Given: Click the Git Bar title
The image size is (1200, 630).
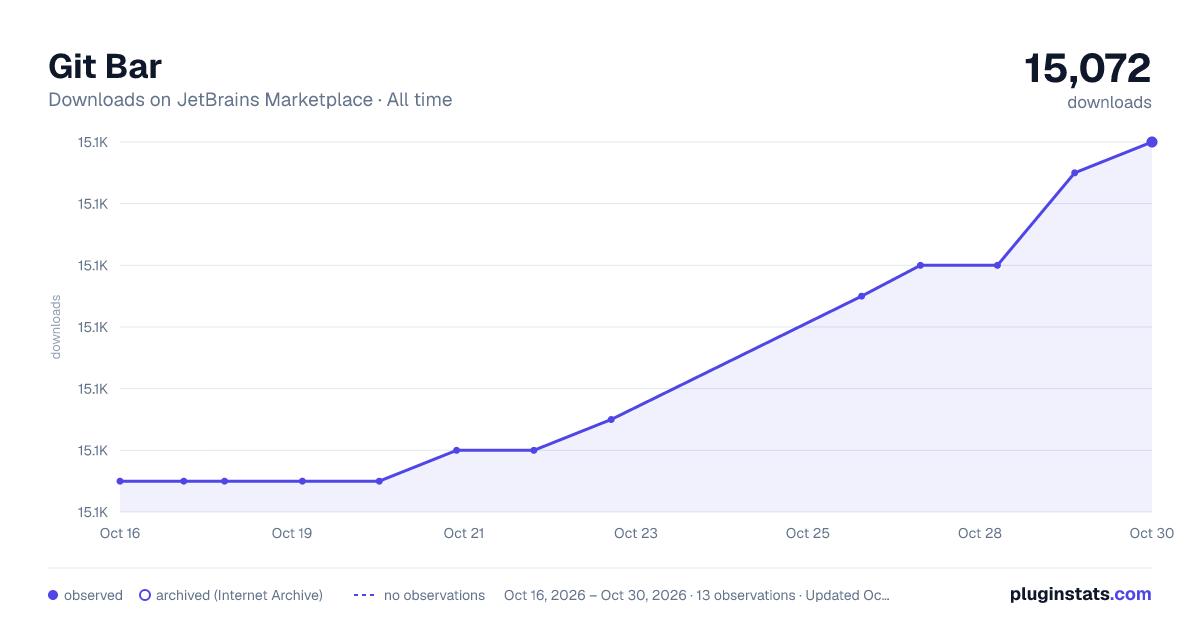Looking at the screenshot, I should (x=105, y=66).
